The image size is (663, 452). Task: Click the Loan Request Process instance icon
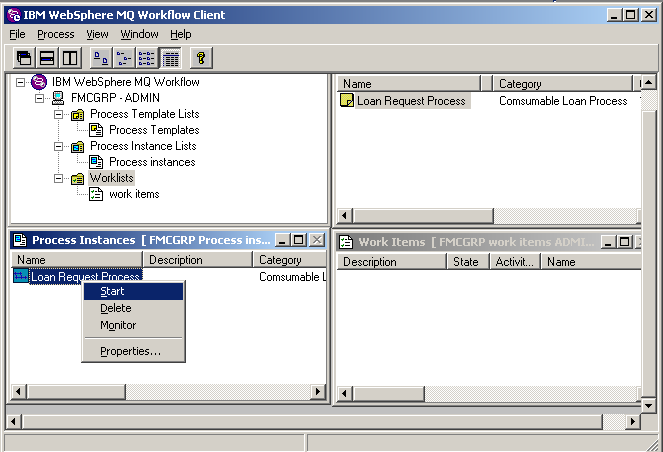[x=21, y=276]
